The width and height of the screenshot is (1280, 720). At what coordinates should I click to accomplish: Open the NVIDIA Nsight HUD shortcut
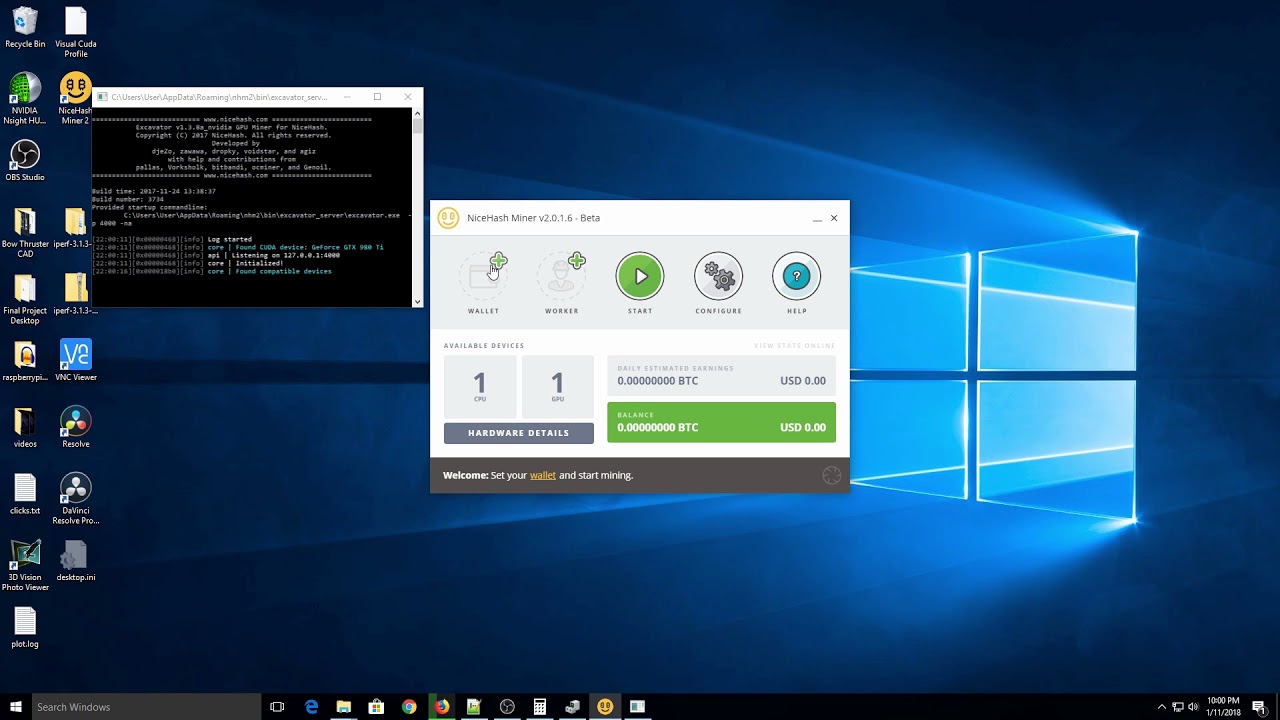tap(25, 99)
